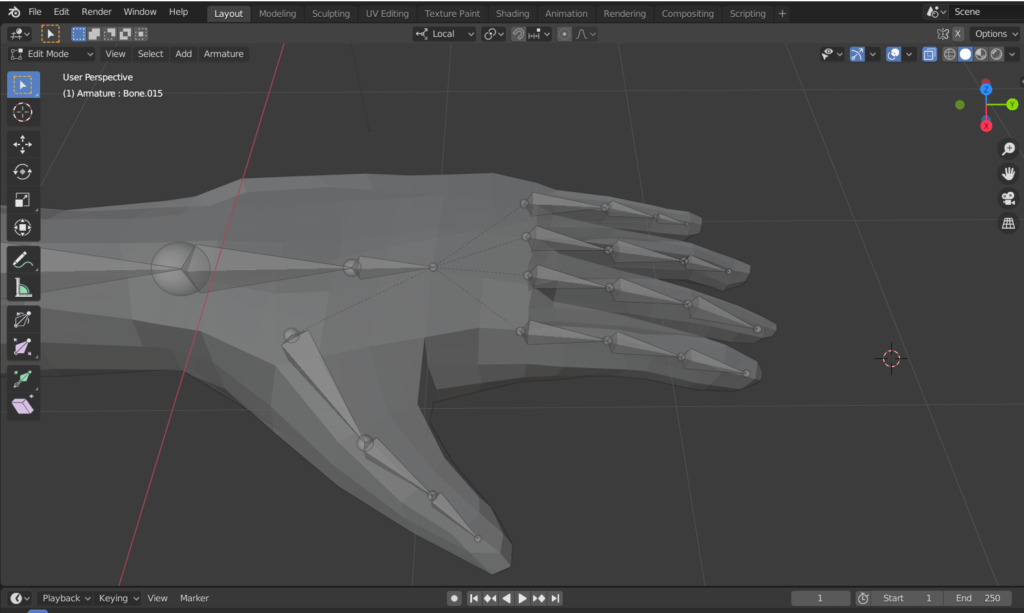Switch to the Sculpting workspace tab

point(330,14)
